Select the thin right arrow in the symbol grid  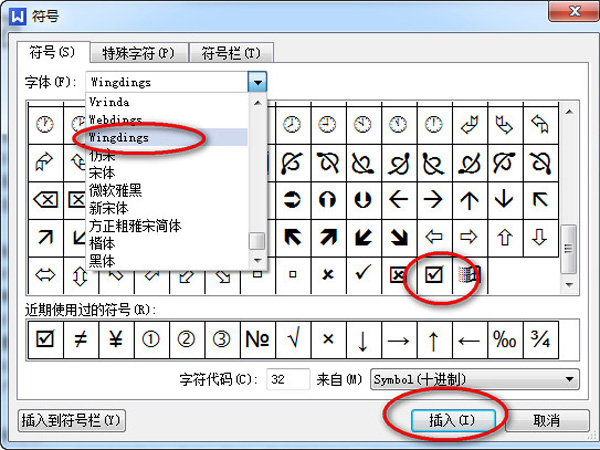pos(433,199)
